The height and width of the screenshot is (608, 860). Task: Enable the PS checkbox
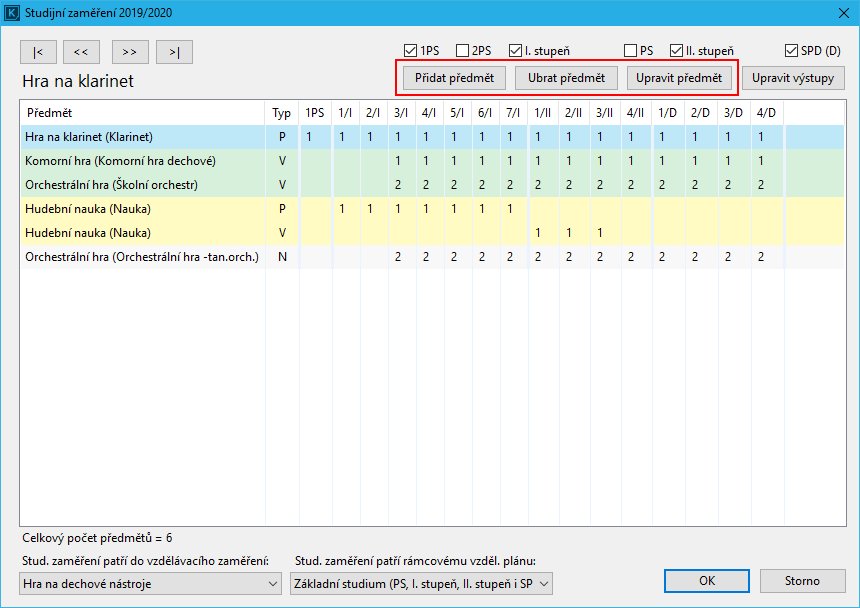(630, 50)
